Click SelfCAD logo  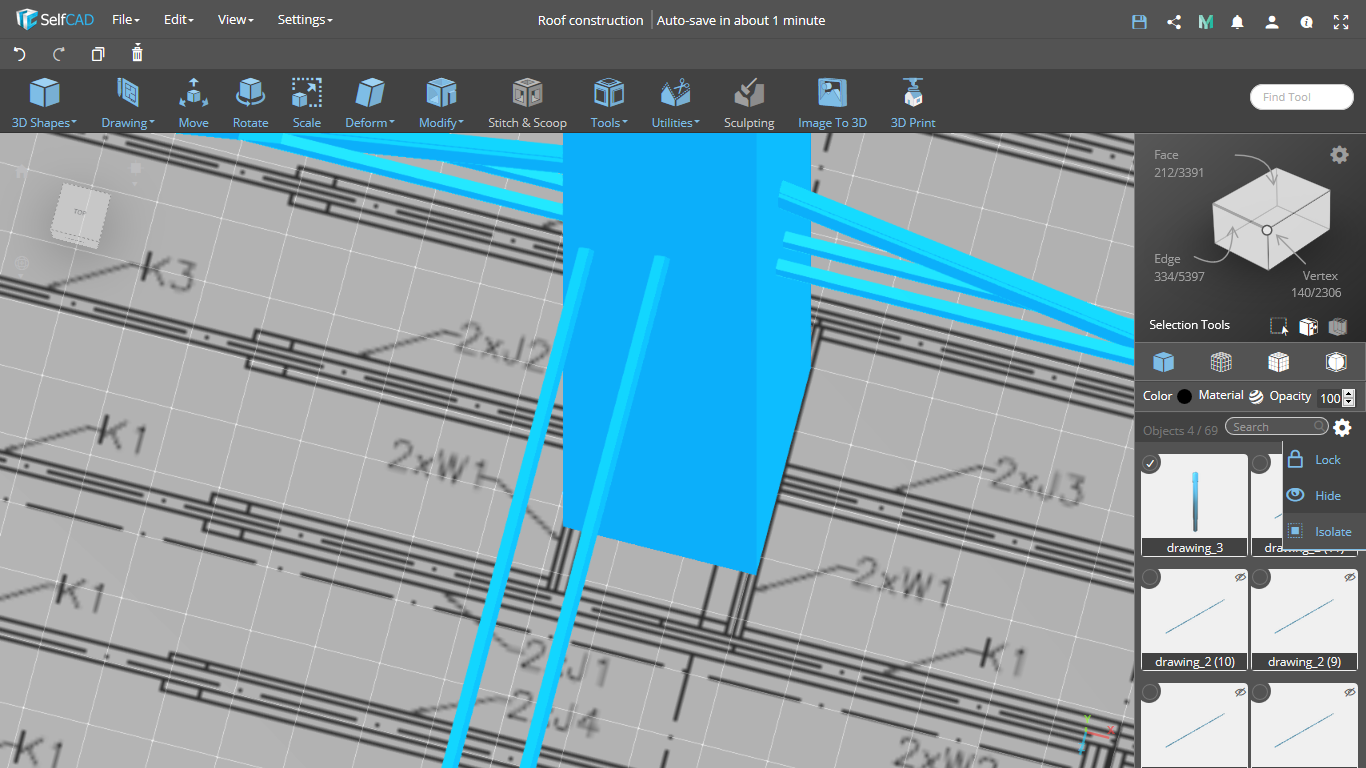(54, 19)
